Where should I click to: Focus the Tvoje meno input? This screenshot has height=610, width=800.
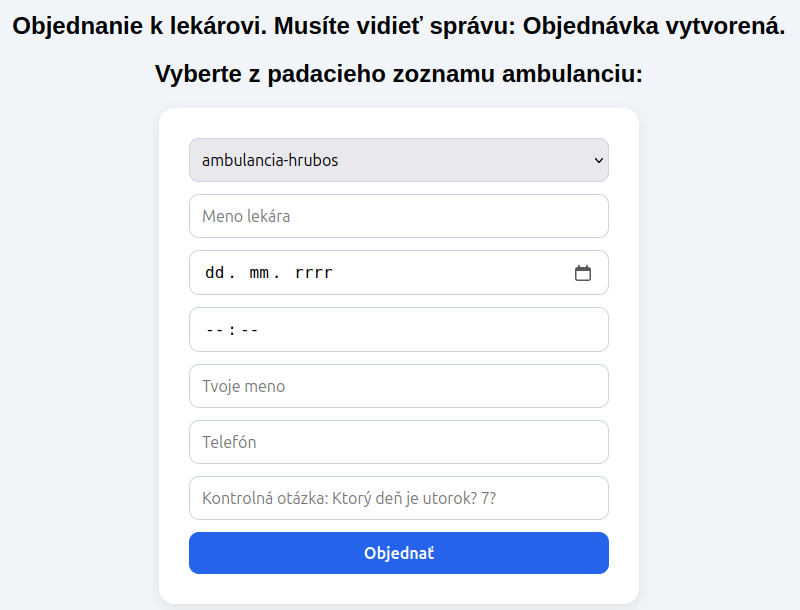[x=398, y=386]
